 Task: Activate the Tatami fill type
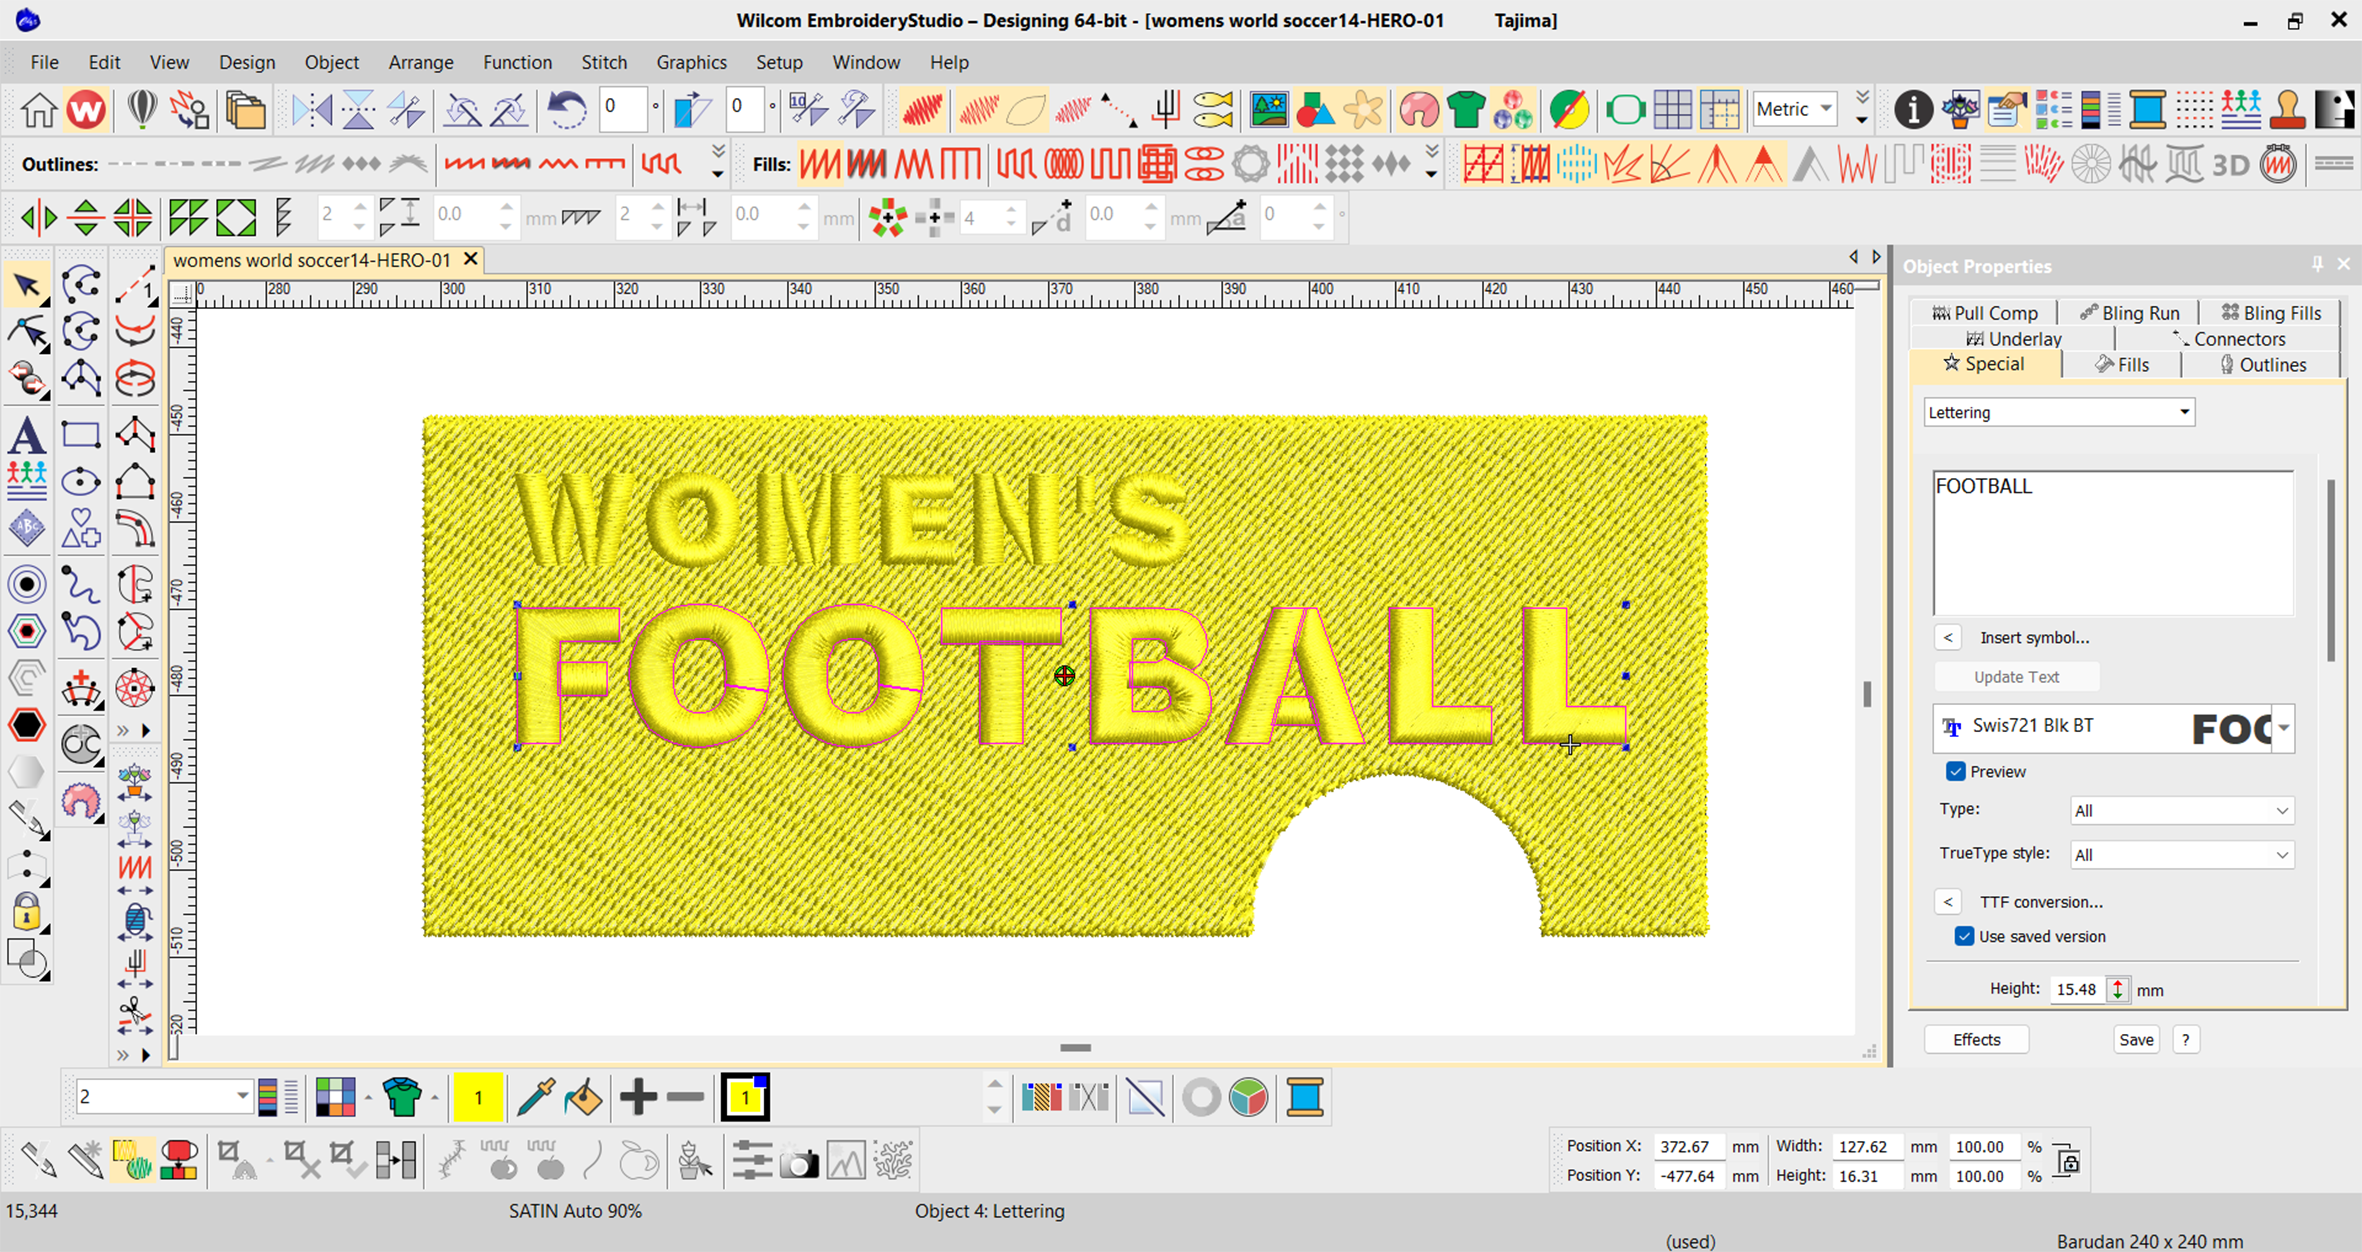pyautogui.click(x=866, y=163)
